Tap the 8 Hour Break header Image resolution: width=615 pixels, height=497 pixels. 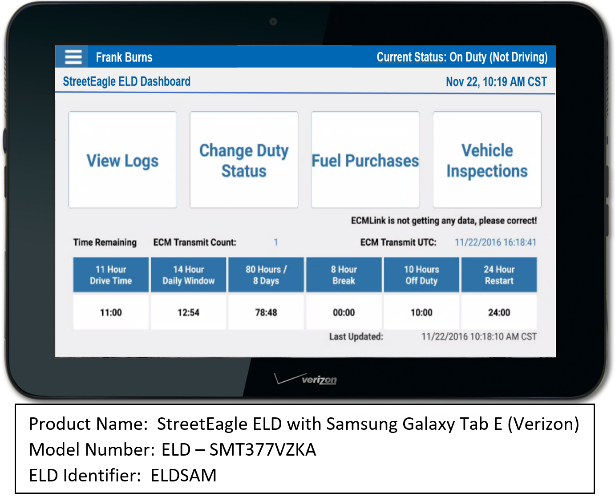click(344, 275)
